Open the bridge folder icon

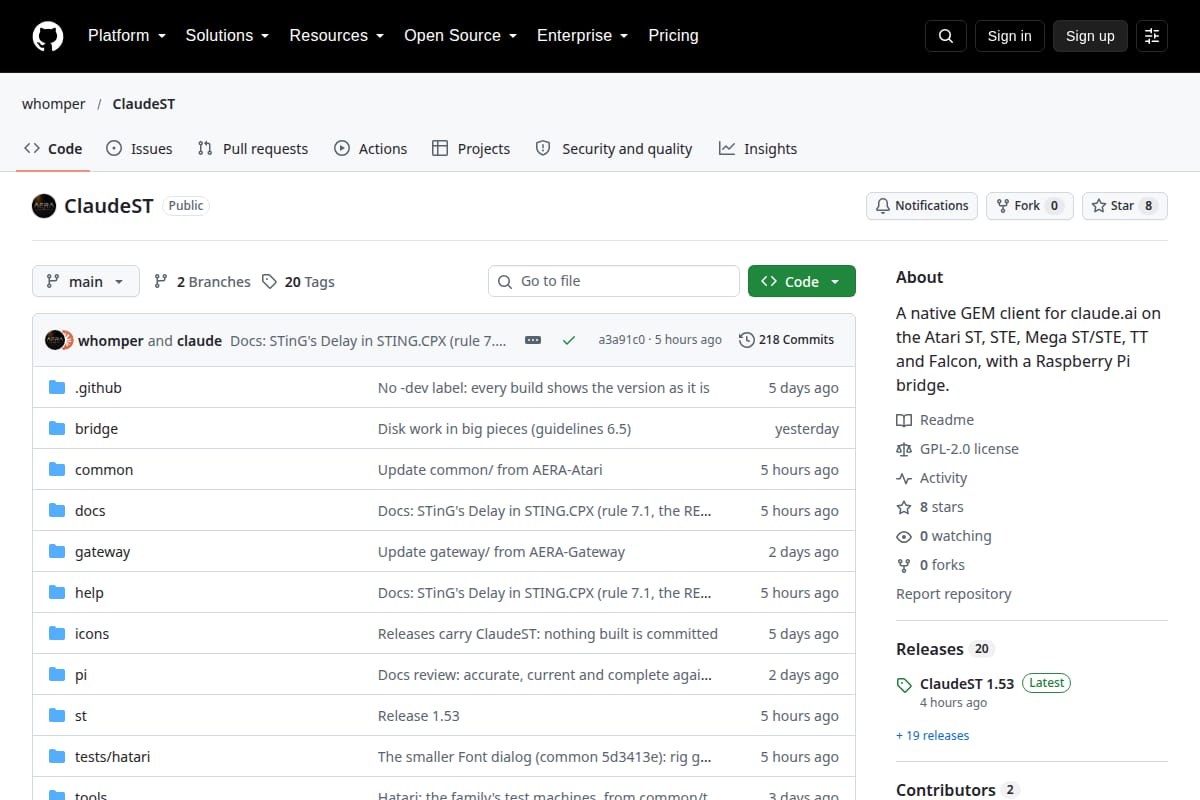(57, 429)
